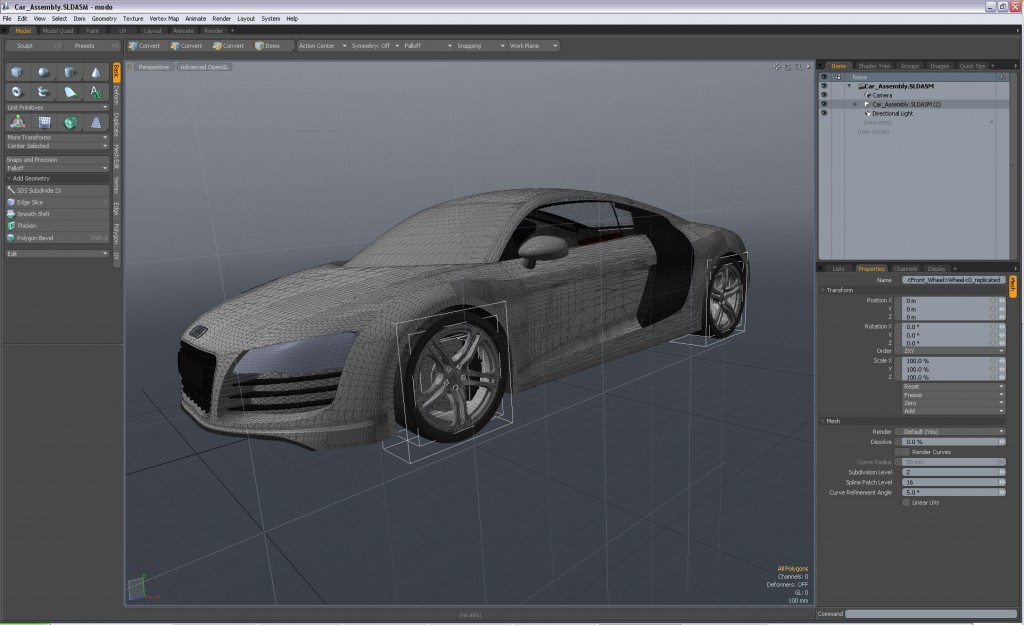Activate the Edge Slice tool
Viewport: 1024px width, 625px height.
tap(57, 202)
